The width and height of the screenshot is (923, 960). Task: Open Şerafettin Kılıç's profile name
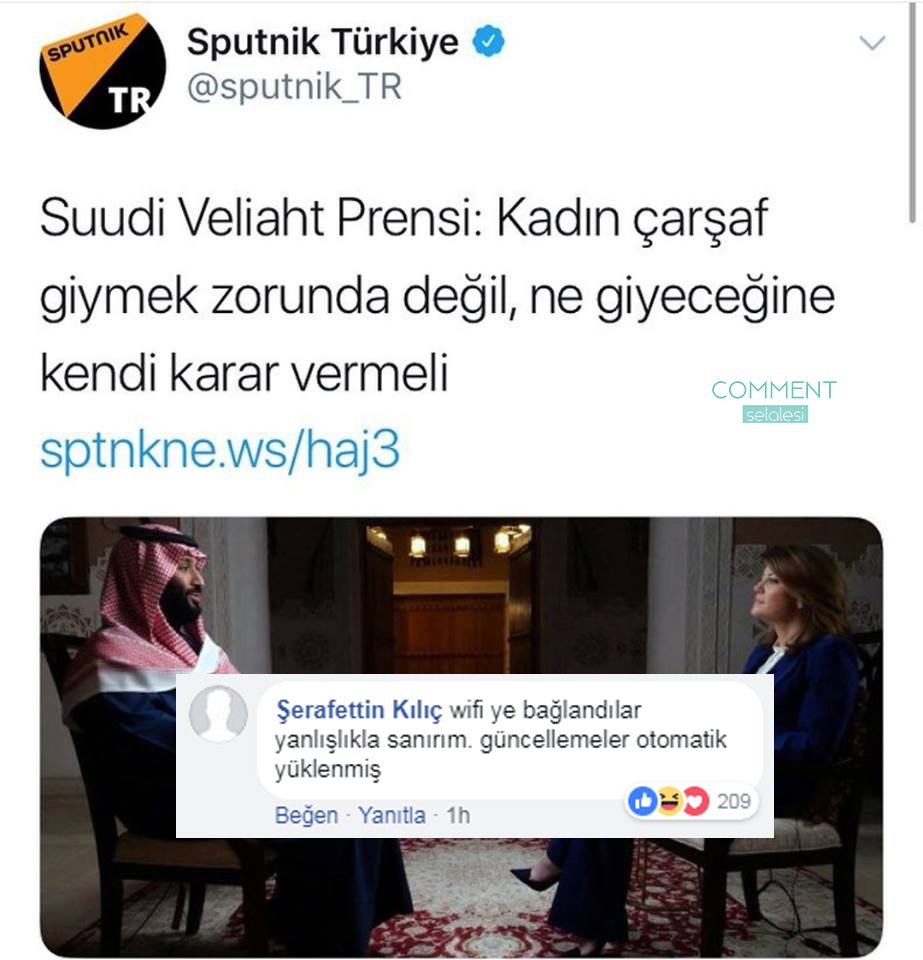click(359, 710)
